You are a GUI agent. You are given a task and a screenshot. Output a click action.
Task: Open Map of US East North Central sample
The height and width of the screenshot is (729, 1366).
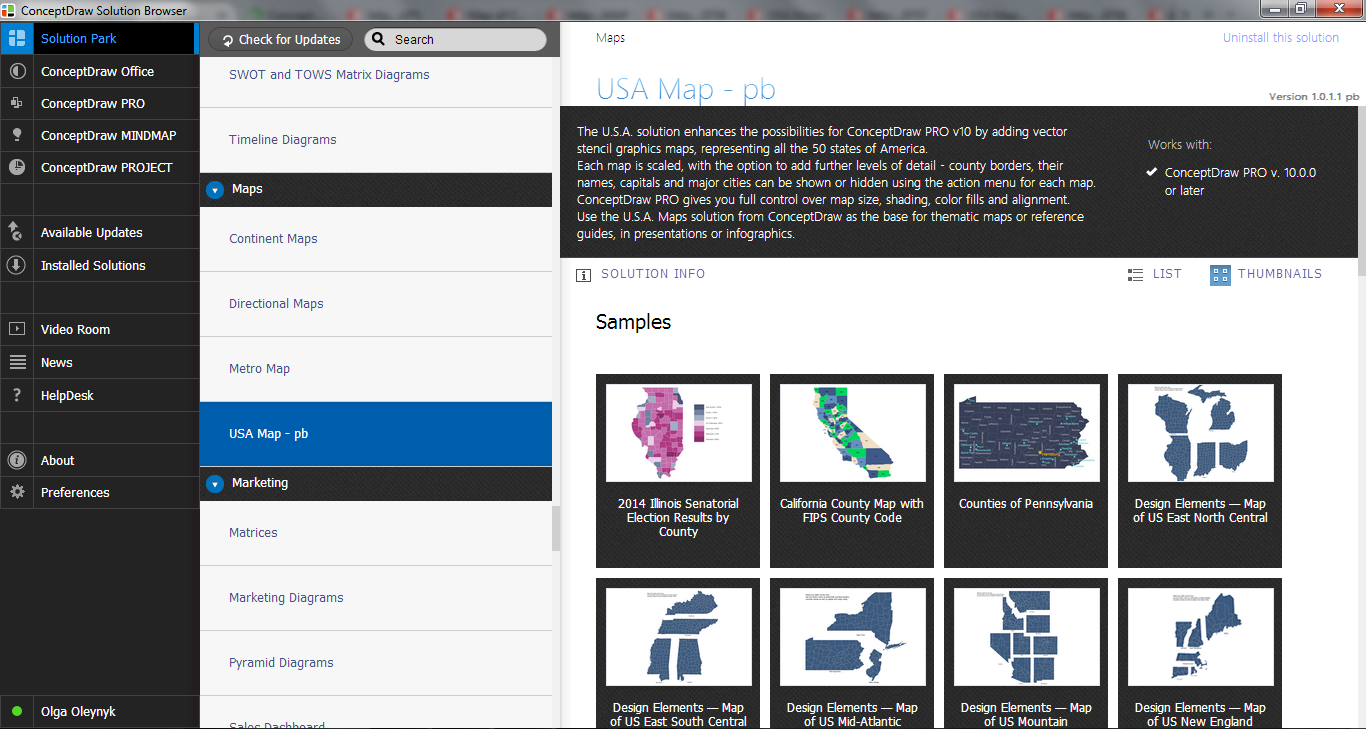coord(1200,471)
